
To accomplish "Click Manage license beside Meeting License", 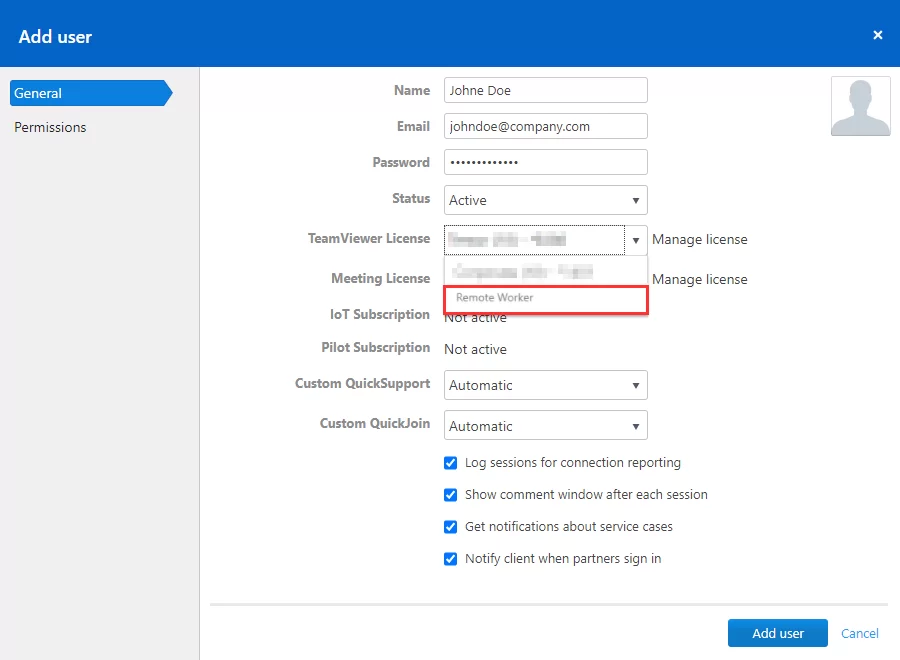I will pos(700,279).
